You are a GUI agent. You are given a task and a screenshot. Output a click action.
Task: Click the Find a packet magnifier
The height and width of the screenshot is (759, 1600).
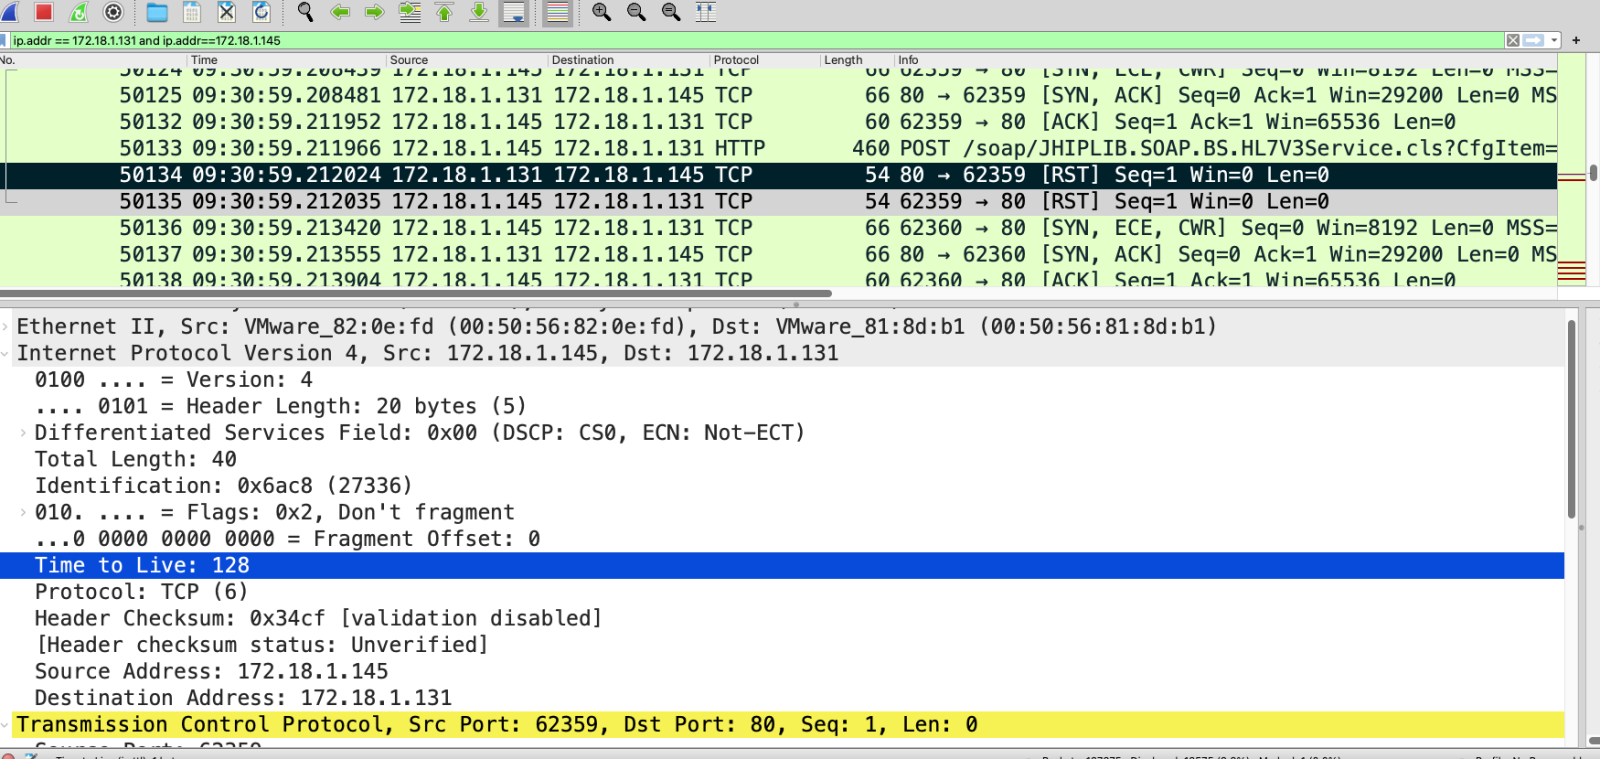305,12
